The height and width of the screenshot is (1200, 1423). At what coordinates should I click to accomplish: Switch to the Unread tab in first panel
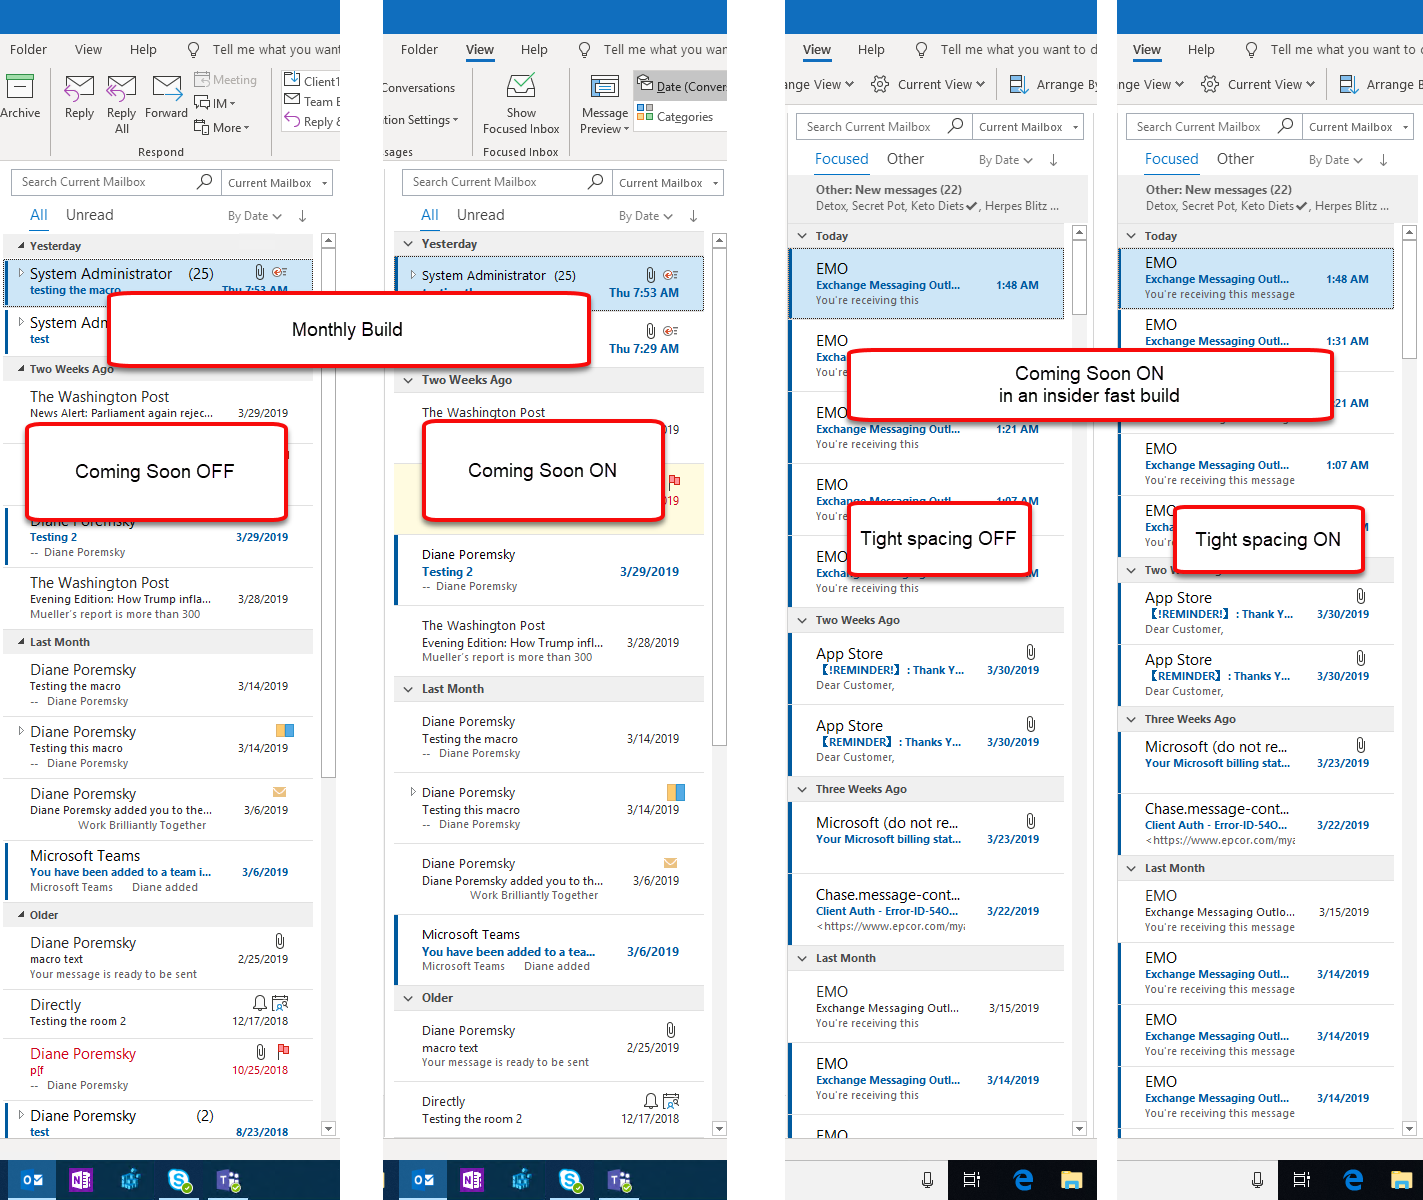point(90,215)
